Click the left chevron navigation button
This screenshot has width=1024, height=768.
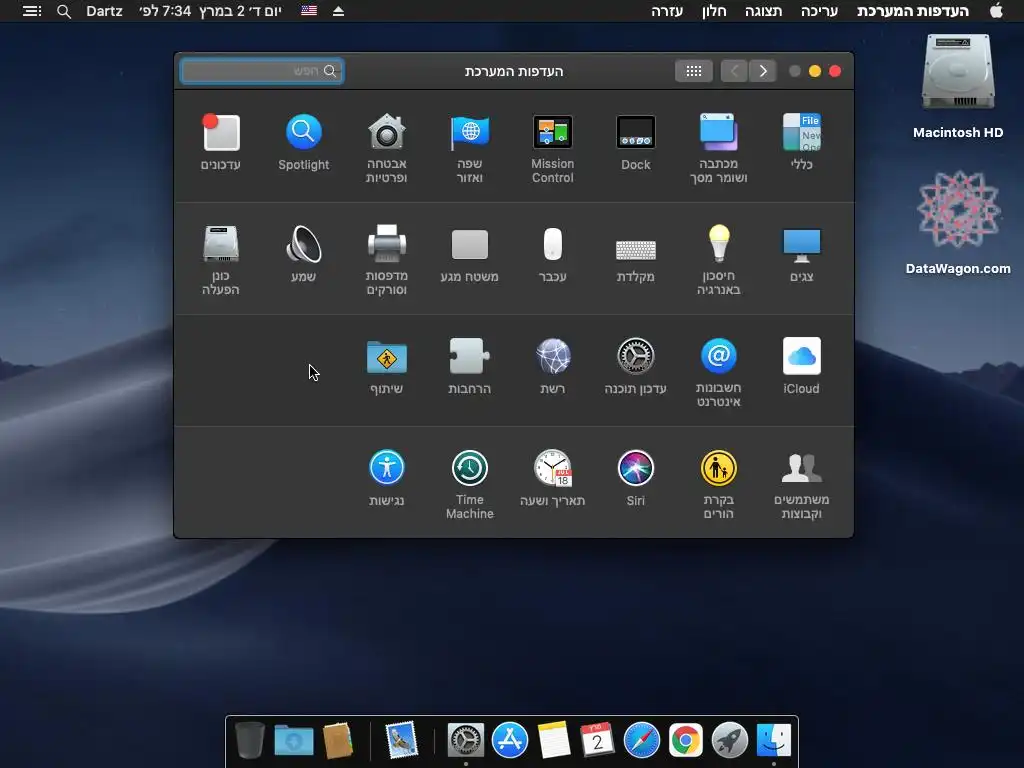734,71
